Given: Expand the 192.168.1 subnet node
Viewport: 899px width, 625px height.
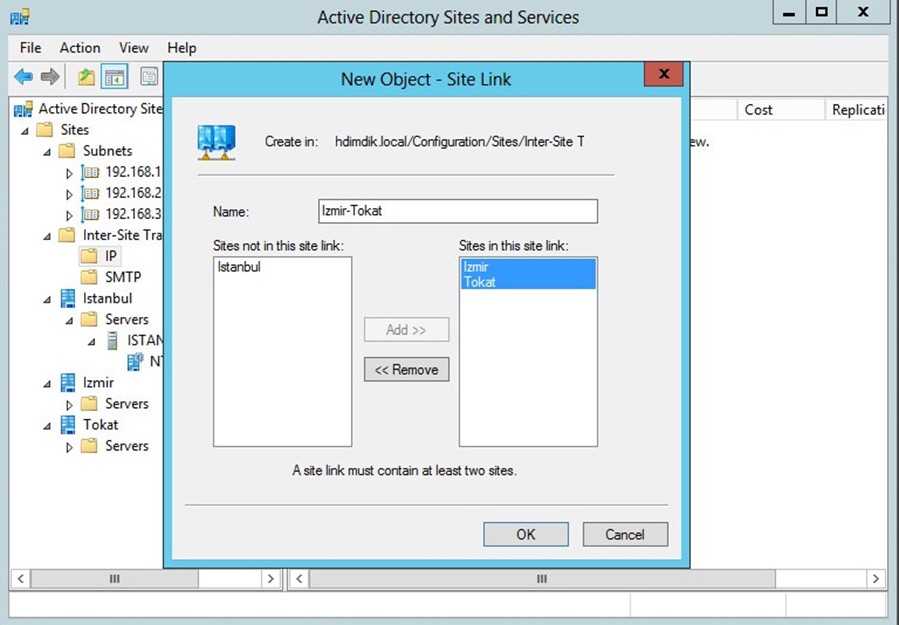Looking at the screenshot, I should click(x=69, y=173).
